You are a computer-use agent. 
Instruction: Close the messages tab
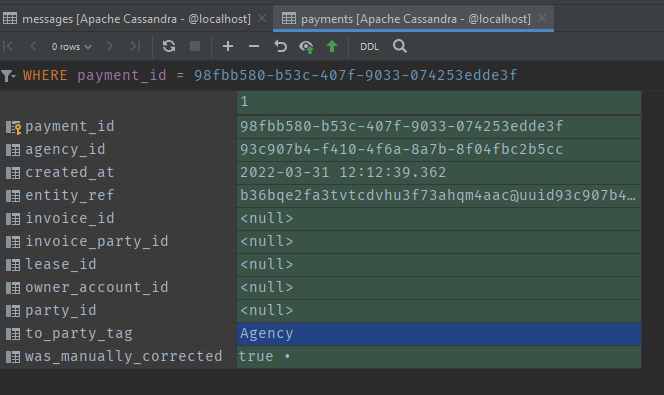pos(262,18)
